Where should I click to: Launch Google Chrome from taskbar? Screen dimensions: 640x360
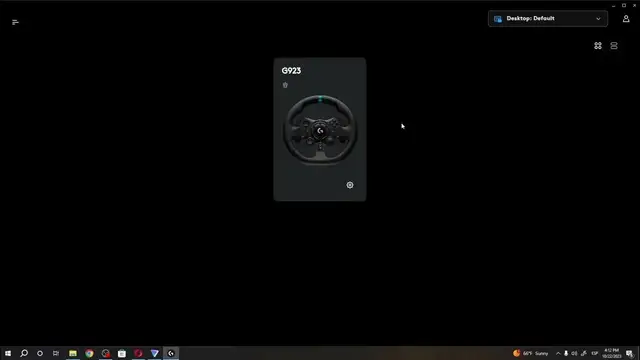pos(89,353)
